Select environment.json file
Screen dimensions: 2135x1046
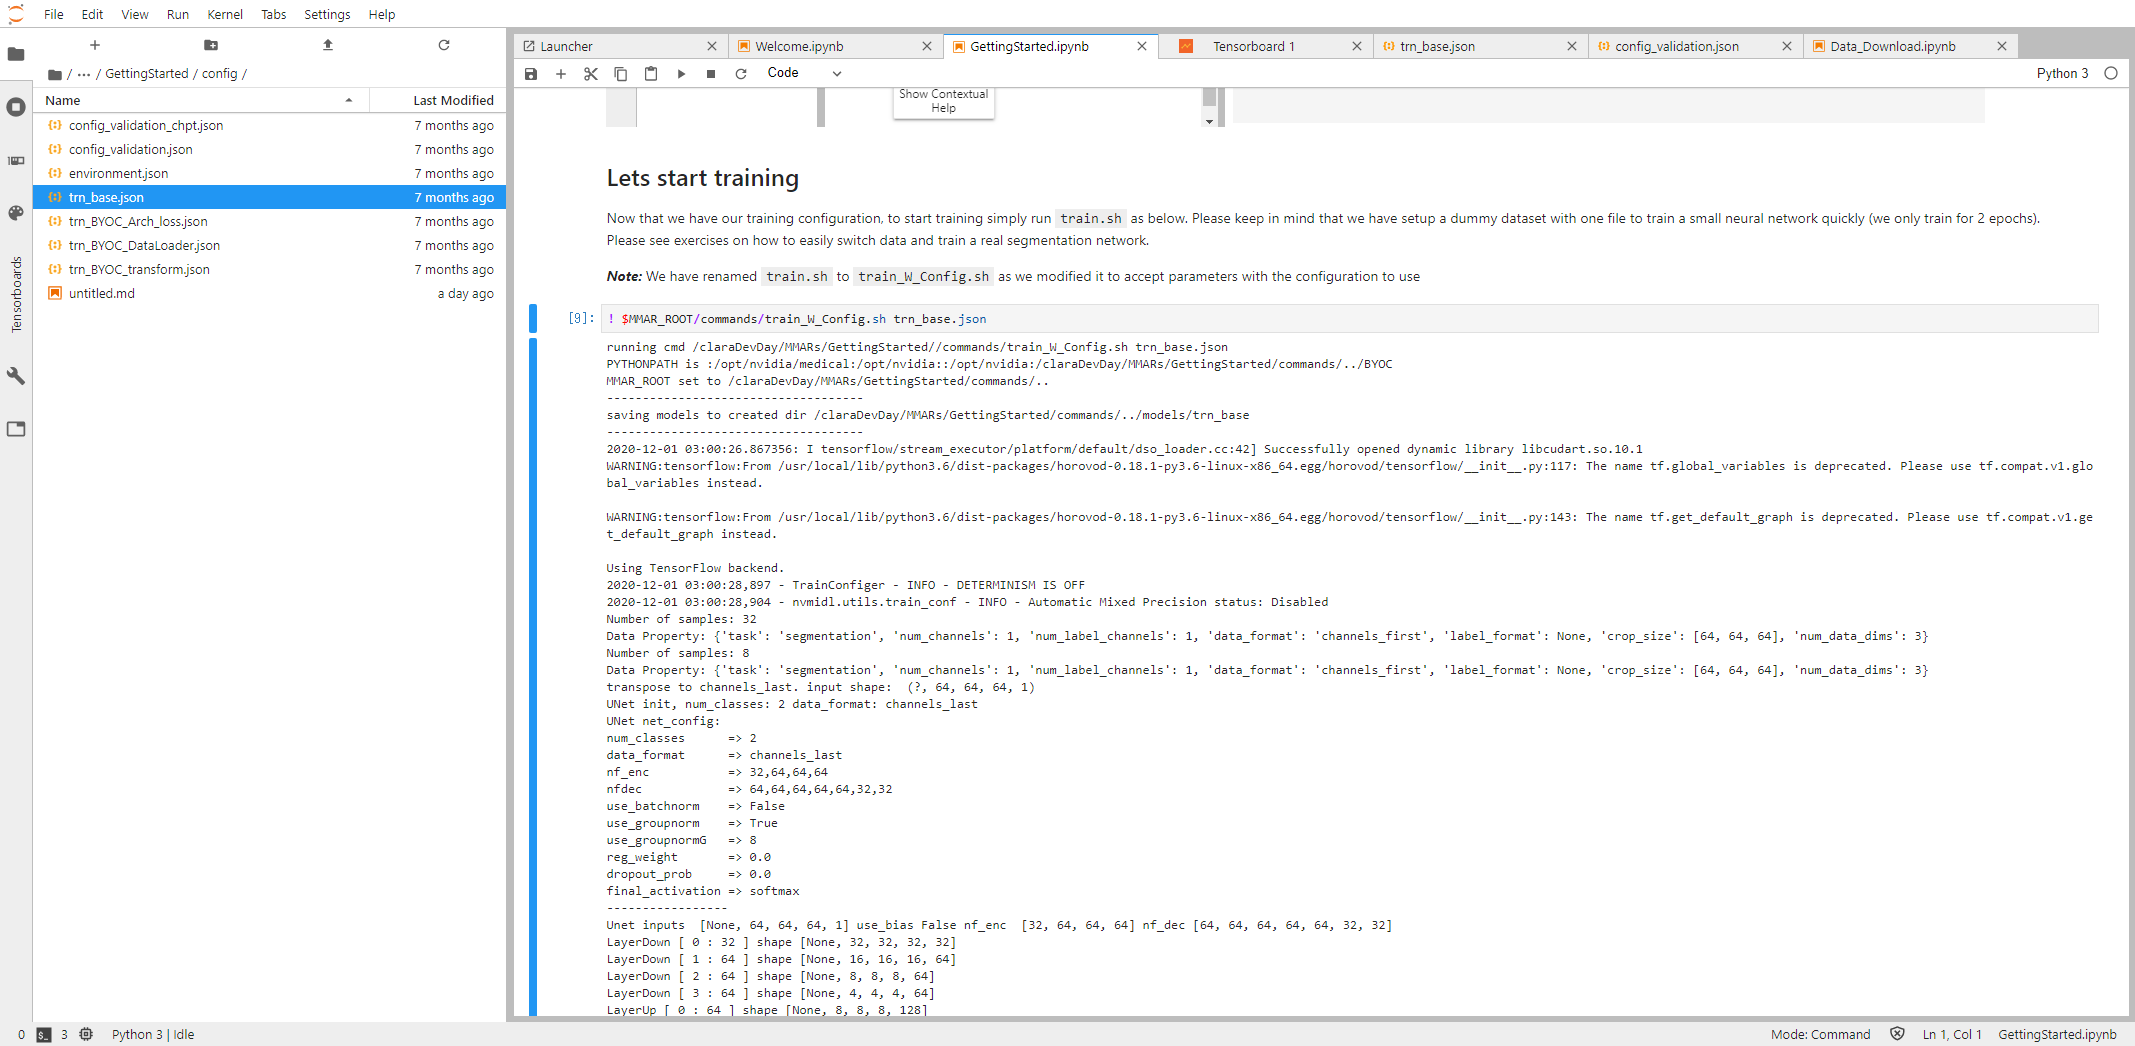click(270, 173)
